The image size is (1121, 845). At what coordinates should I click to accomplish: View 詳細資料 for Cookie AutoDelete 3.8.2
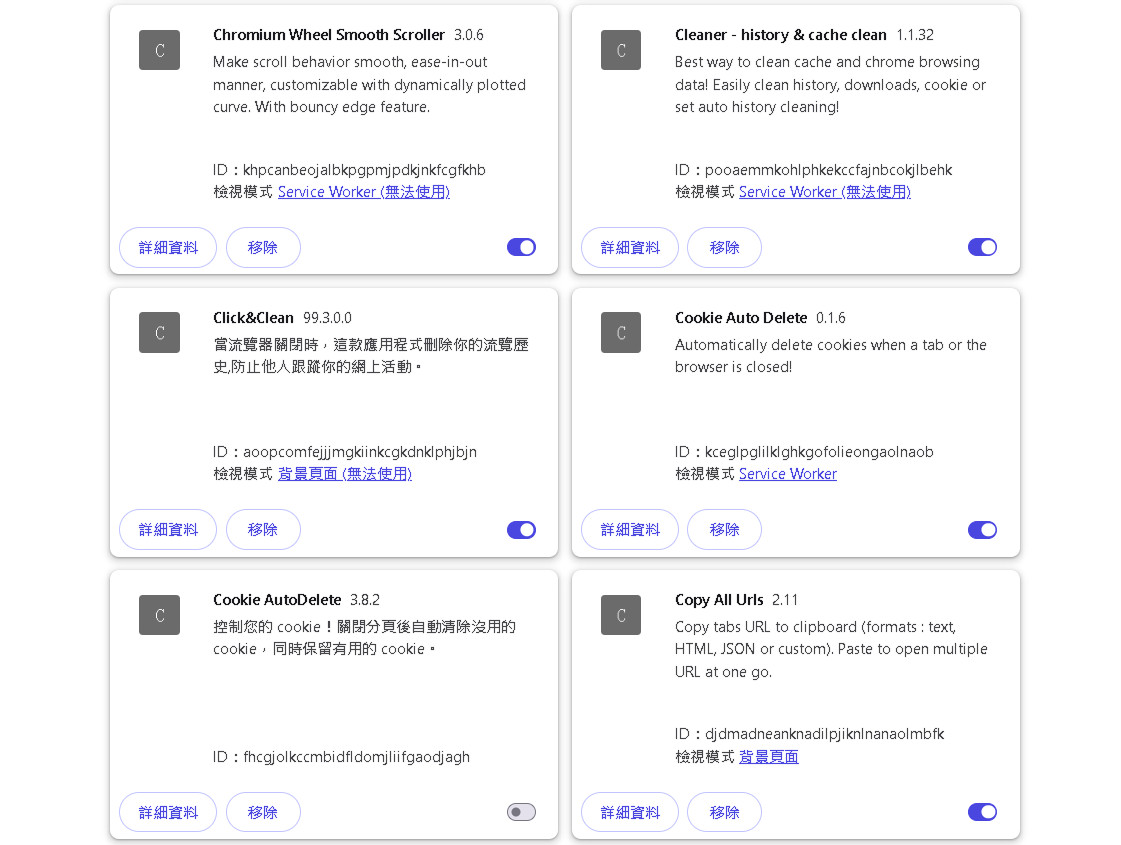click(168, 812)
